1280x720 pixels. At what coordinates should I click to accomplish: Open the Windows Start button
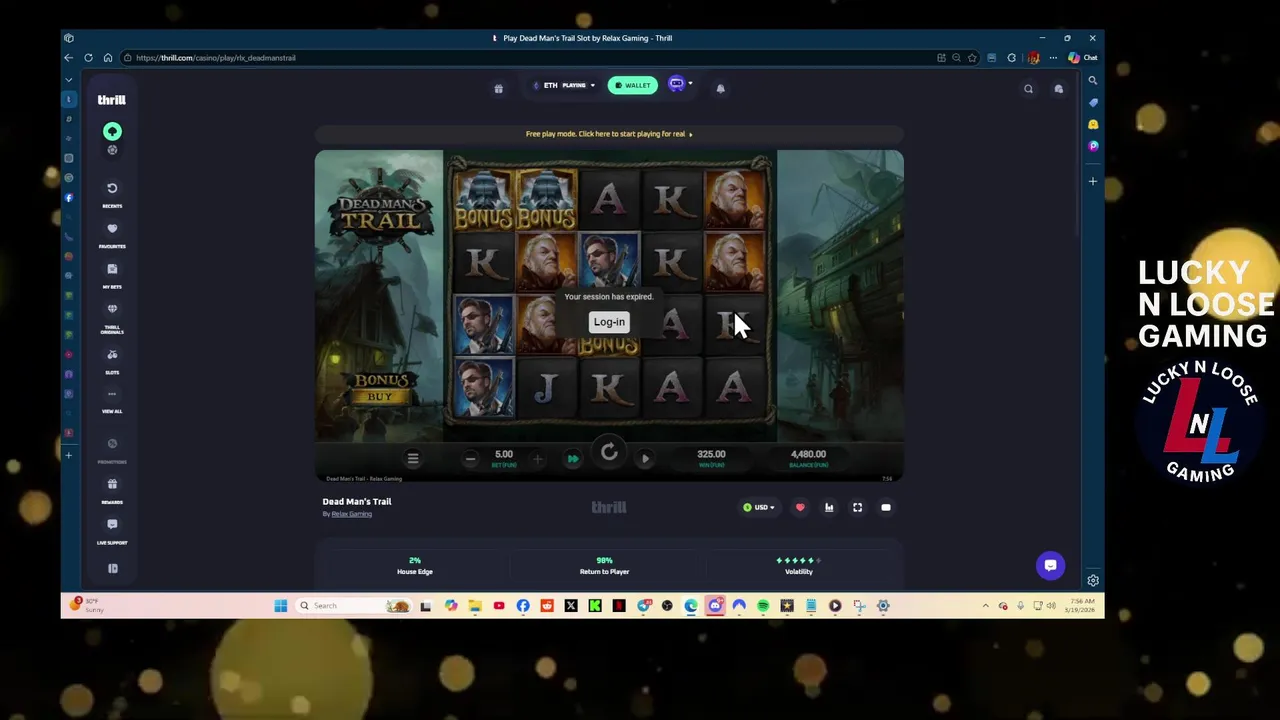pos(281,606)
